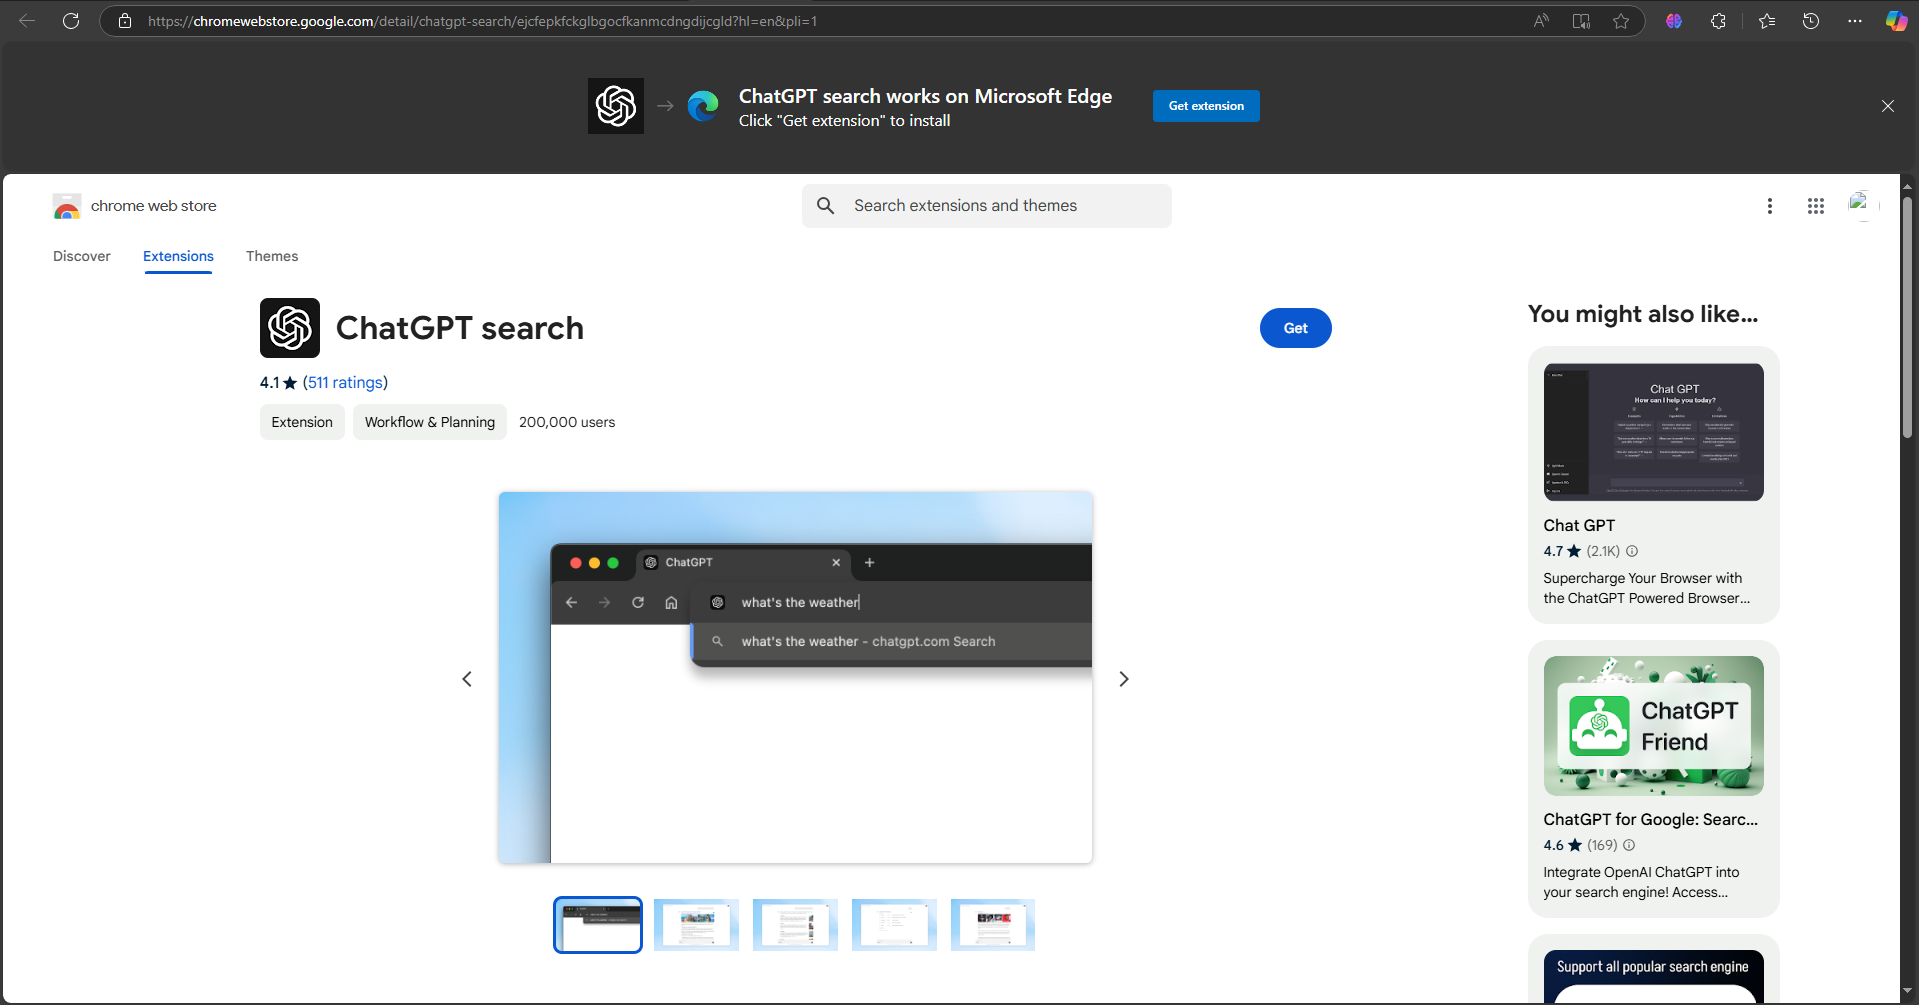Image resolution: width=1919 pixels, height=1005 pixels.
Task: Open the Copilot icon in Edge toolbar
Action: (x=1896, y=21)
